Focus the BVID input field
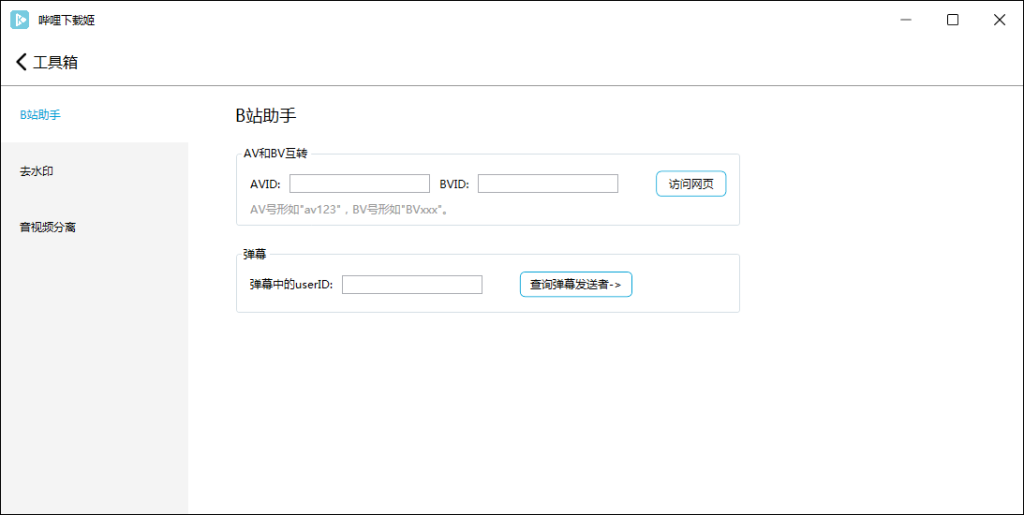 point(548,183)
